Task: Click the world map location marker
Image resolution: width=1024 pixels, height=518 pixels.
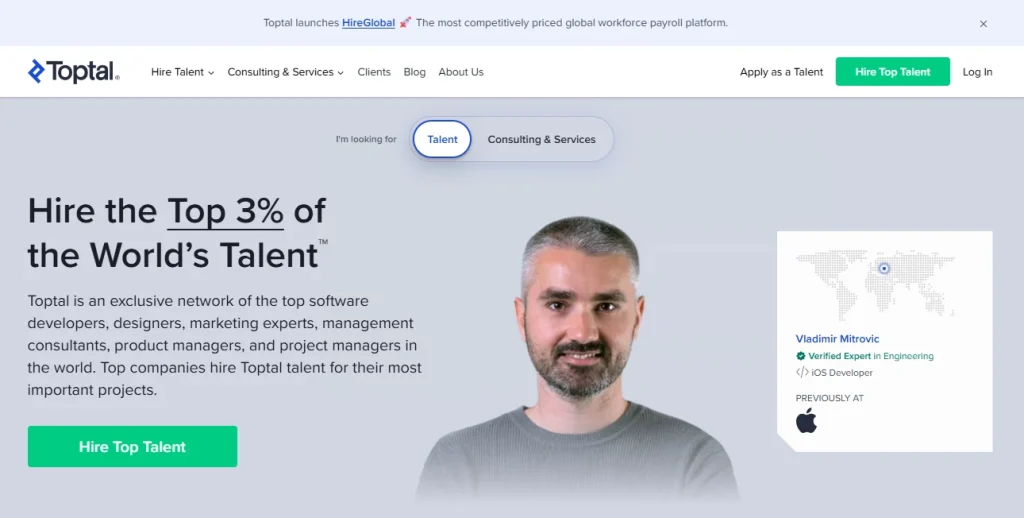Action: (x=884, y=268)
